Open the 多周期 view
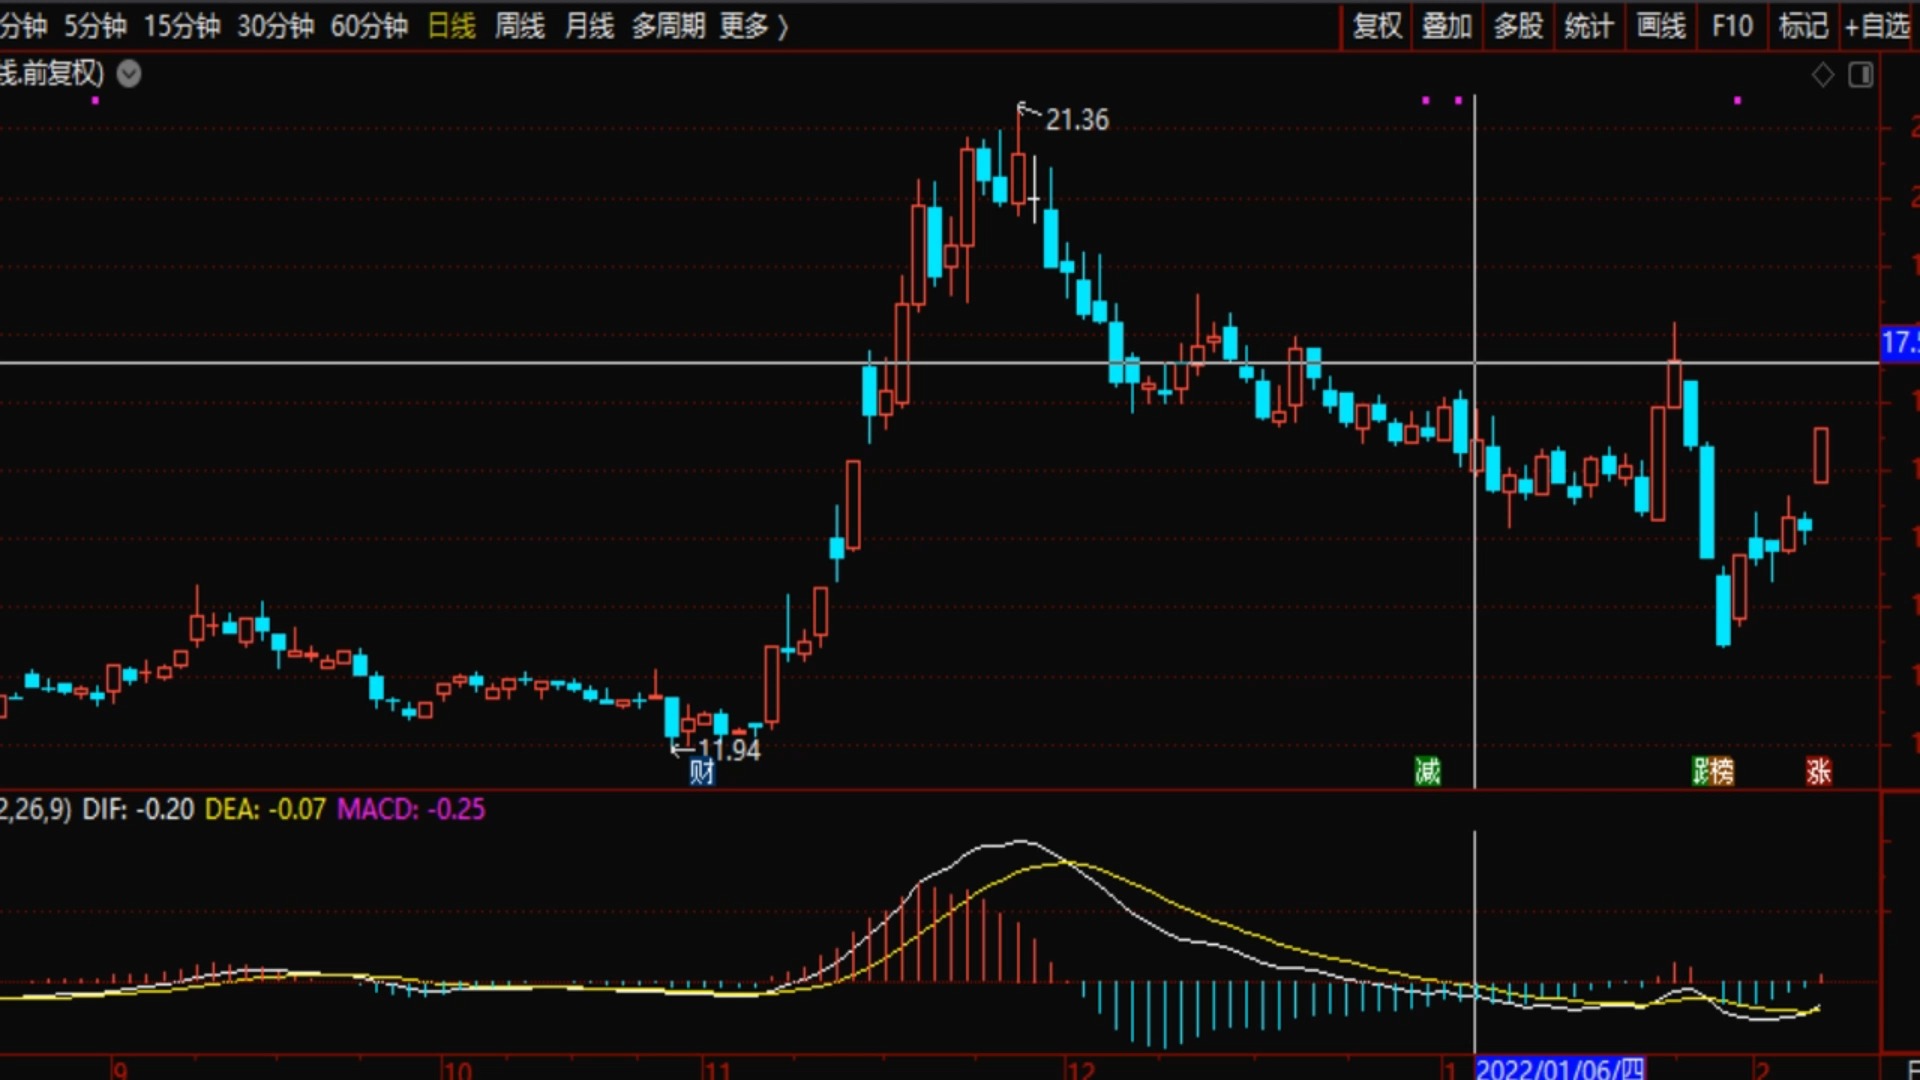Image resolution: width=1920 pixels, height=1080 pixels. tap(668, 26)
